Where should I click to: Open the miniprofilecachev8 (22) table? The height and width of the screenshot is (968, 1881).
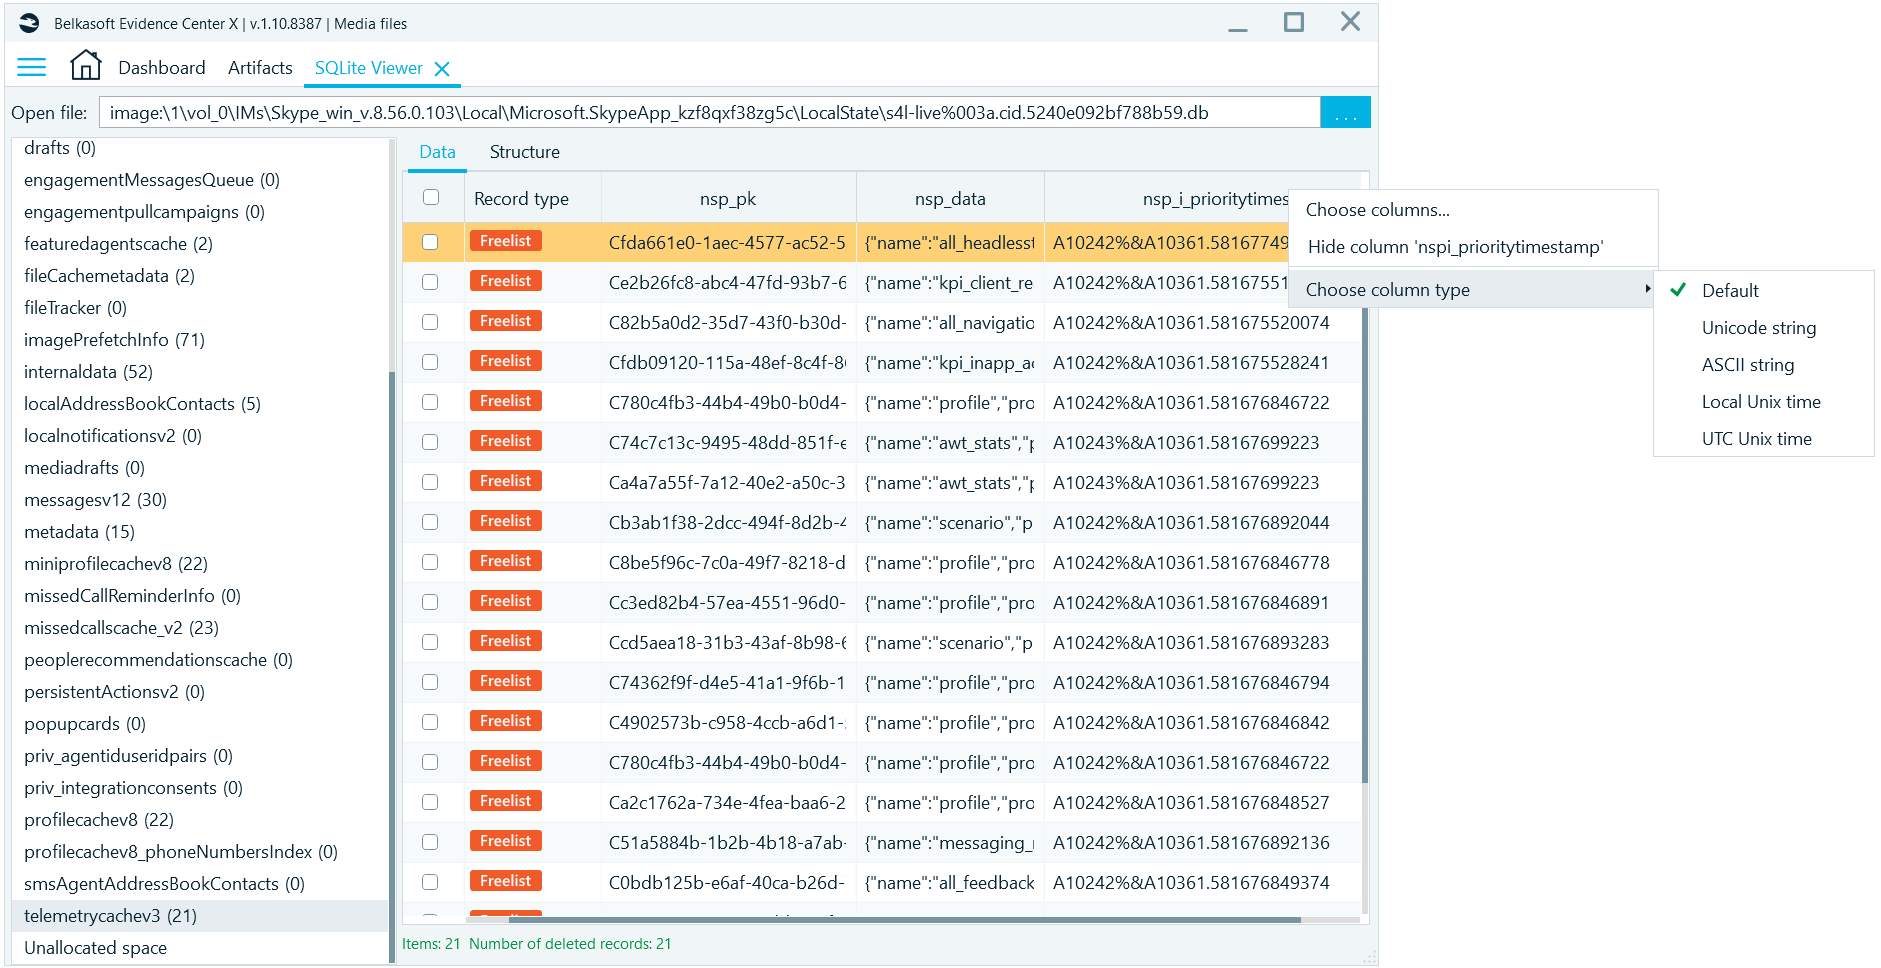(200, 564)
